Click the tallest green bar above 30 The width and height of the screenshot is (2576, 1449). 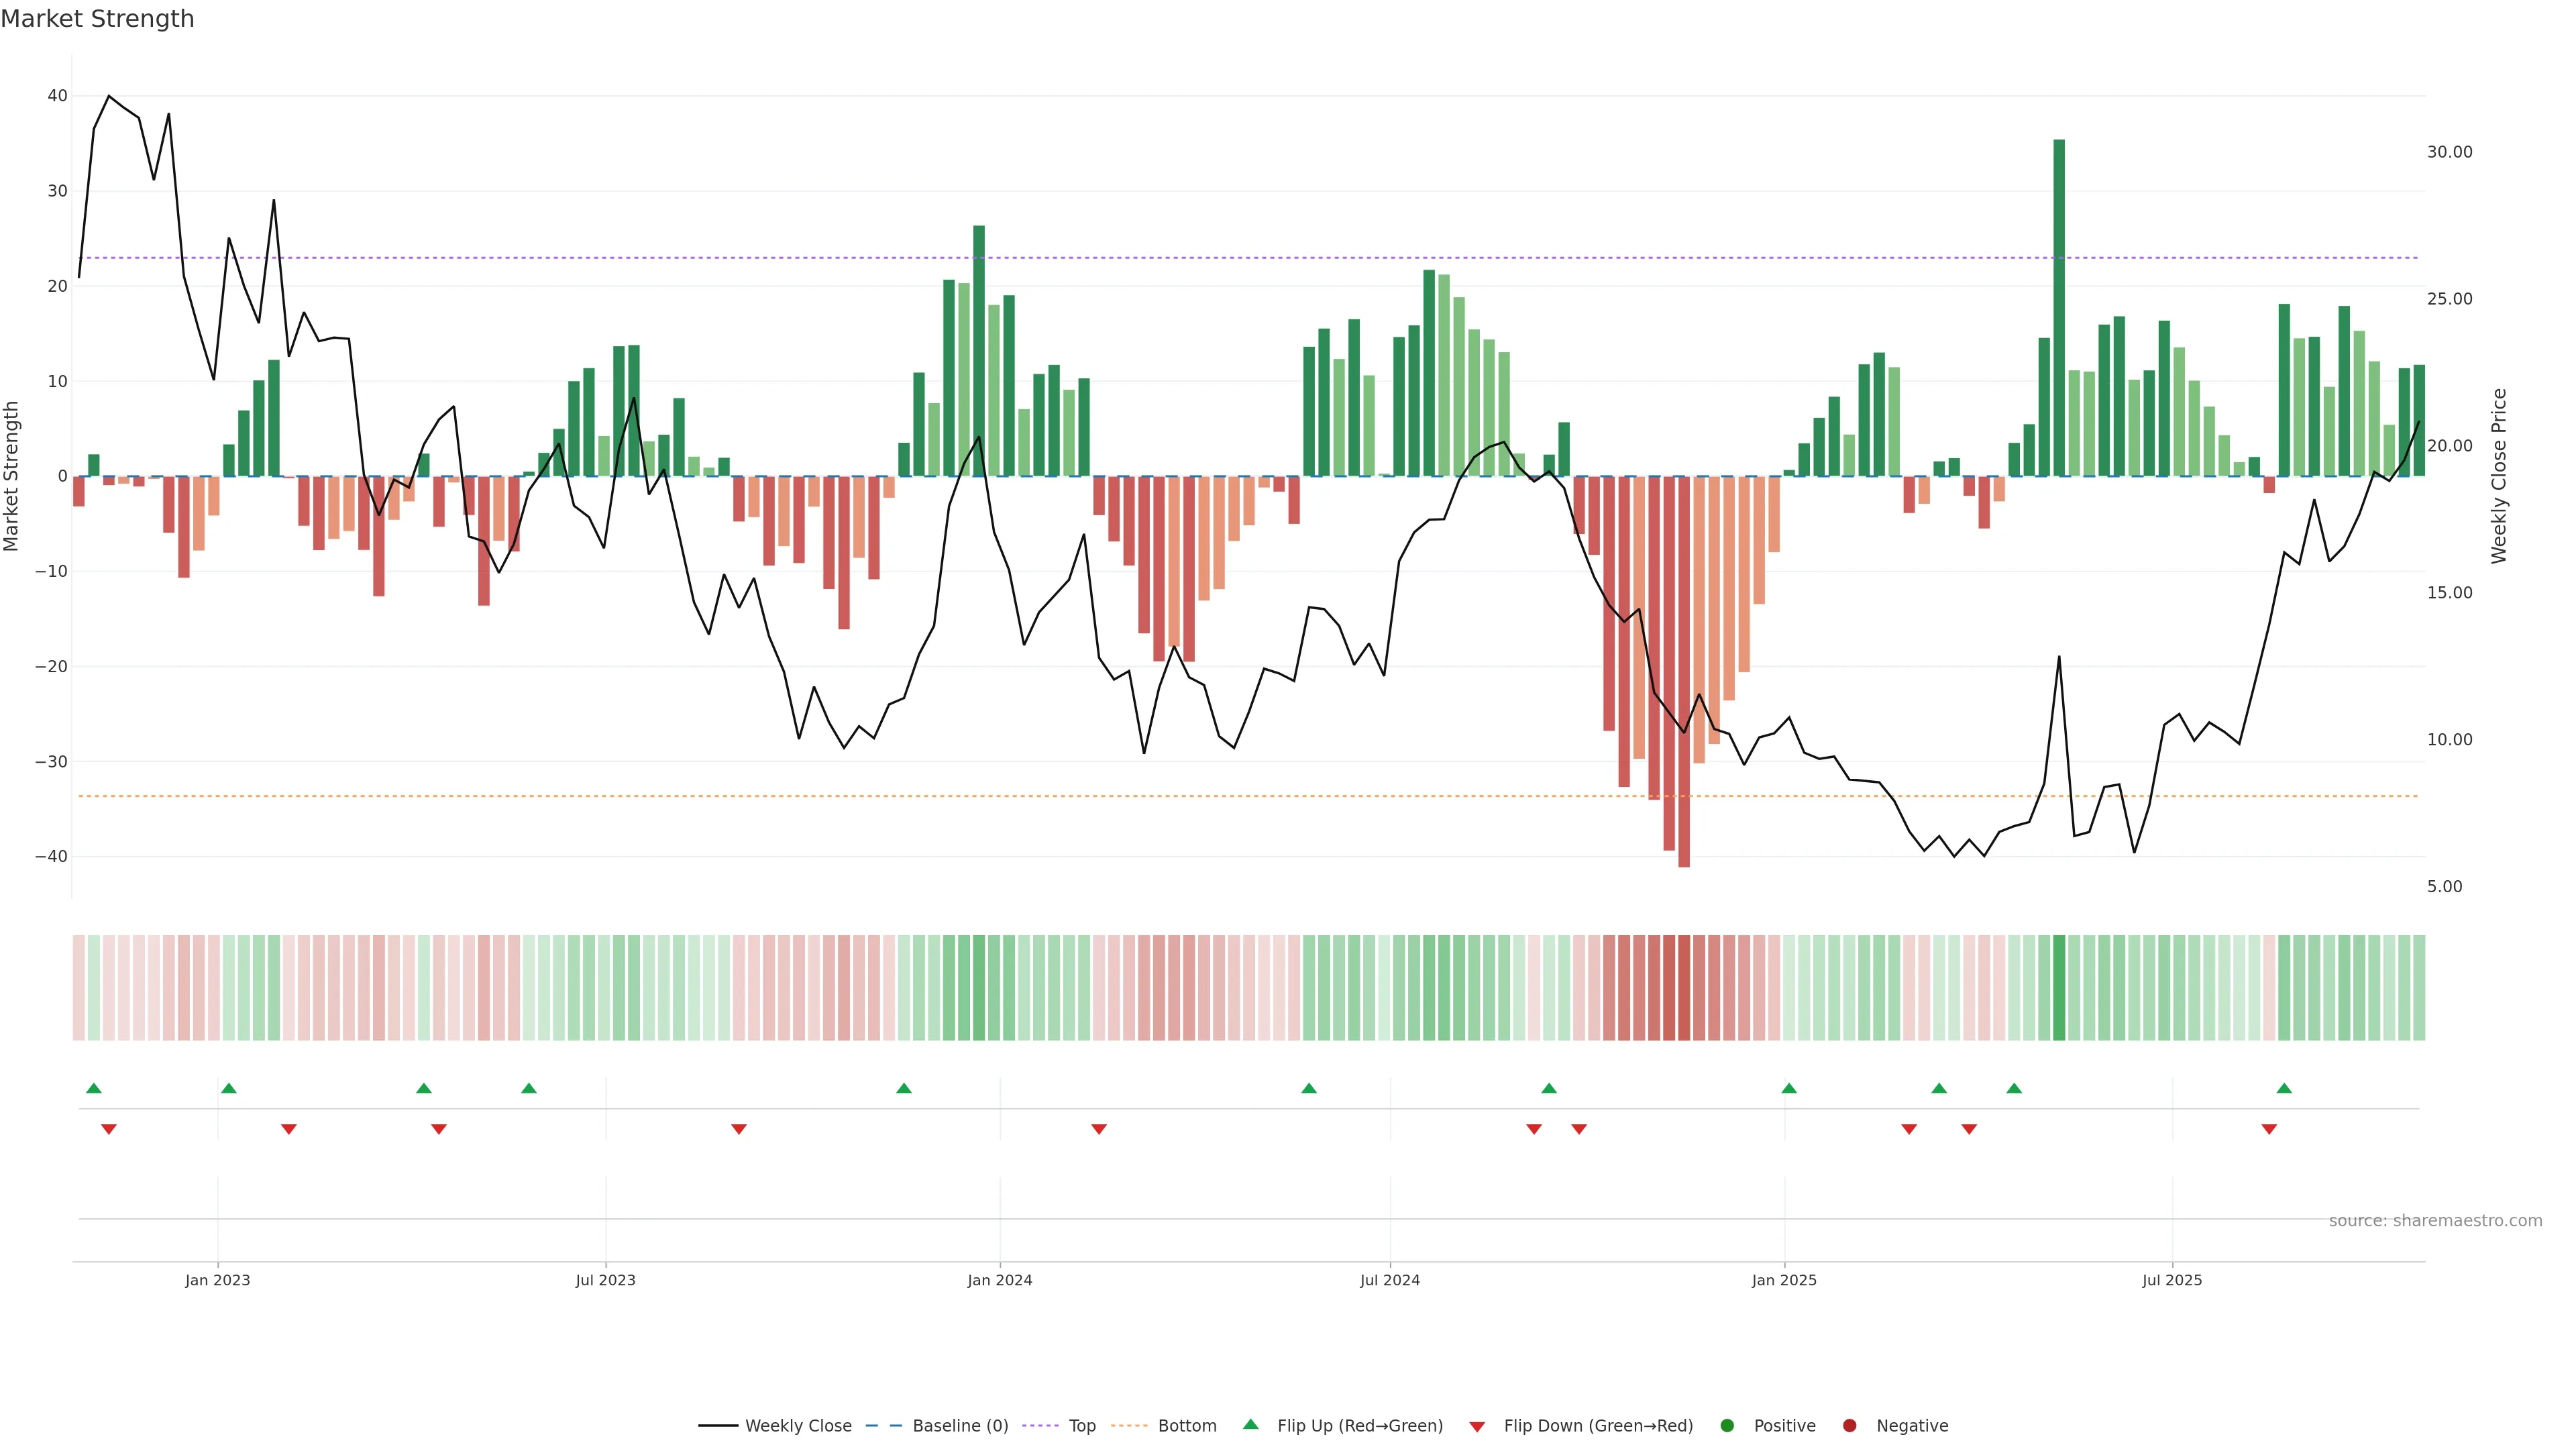pyautogui.click(x=2059, y=300)
